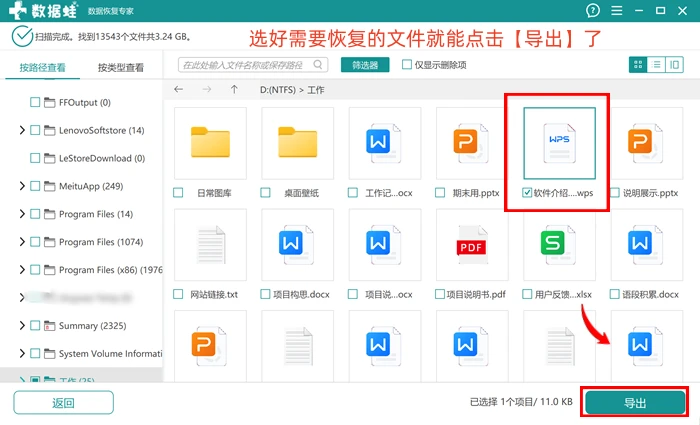Check the 期末用.pptx file checkbox
This screenshot has width=700, height=425.
click(x=440, y=192)
